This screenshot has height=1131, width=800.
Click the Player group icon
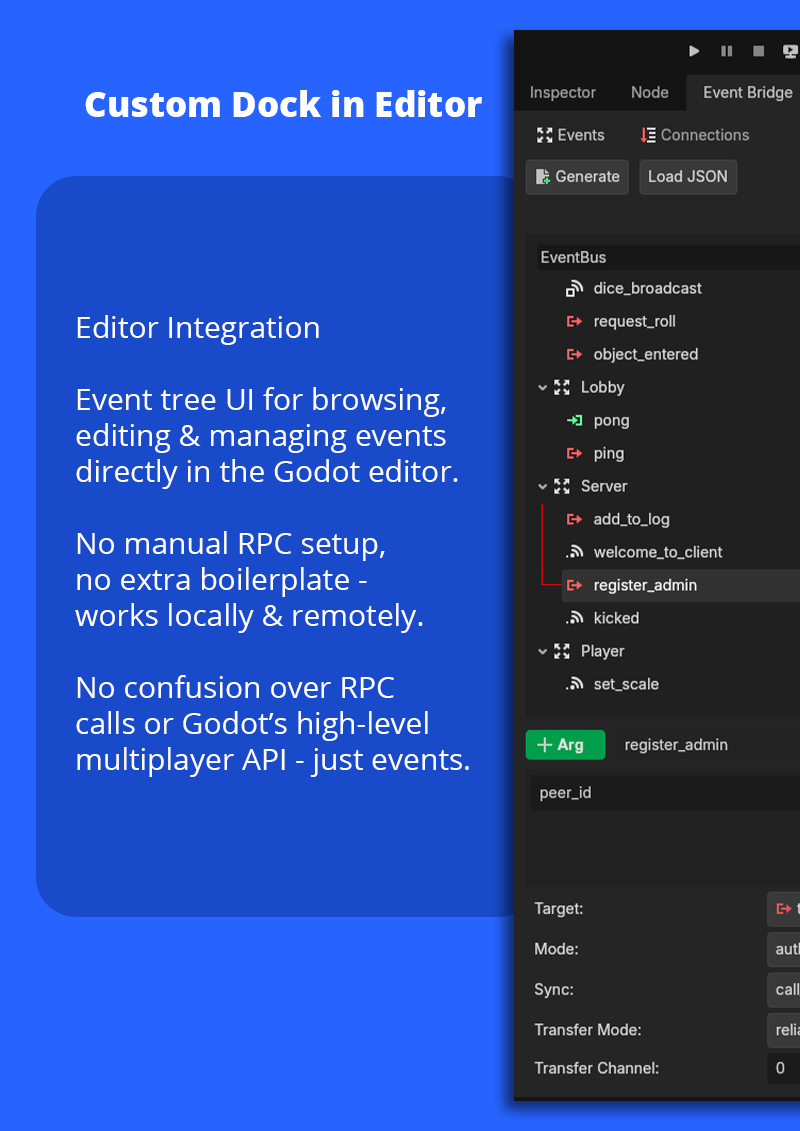[562, 651]
